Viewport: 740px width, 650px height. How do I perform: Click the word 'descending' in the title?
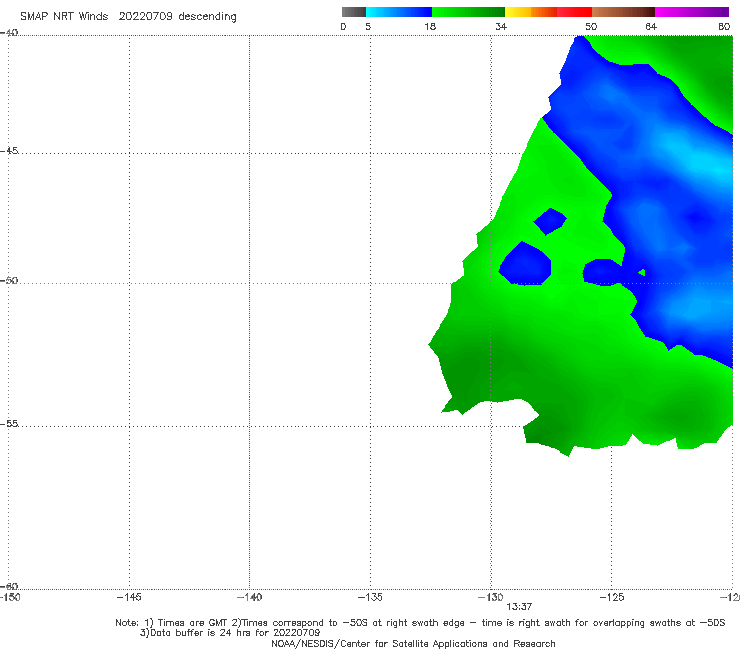click(208, 17)
